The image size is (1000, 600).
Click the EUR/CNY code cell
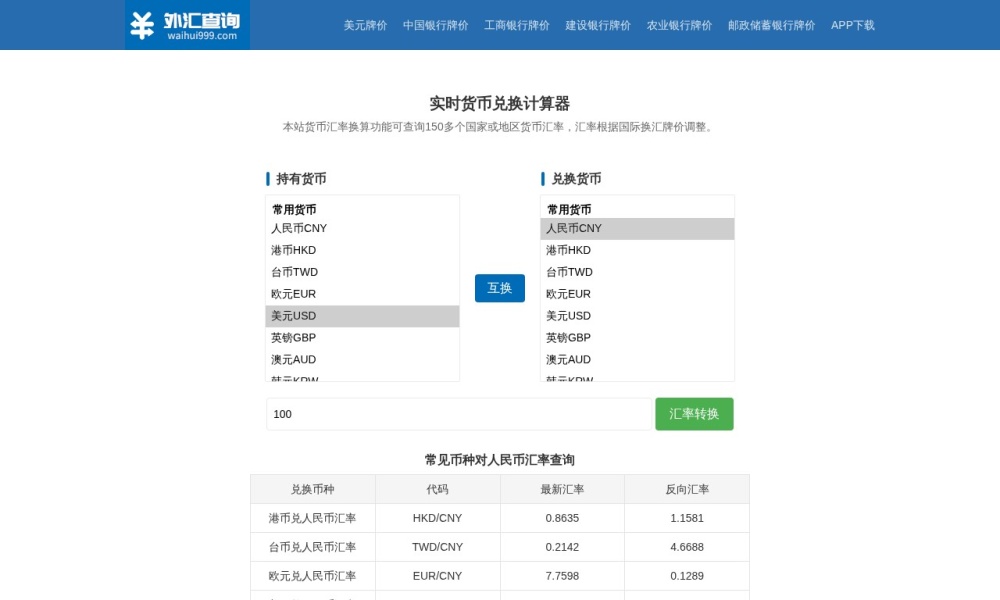[x=438, y=576]
